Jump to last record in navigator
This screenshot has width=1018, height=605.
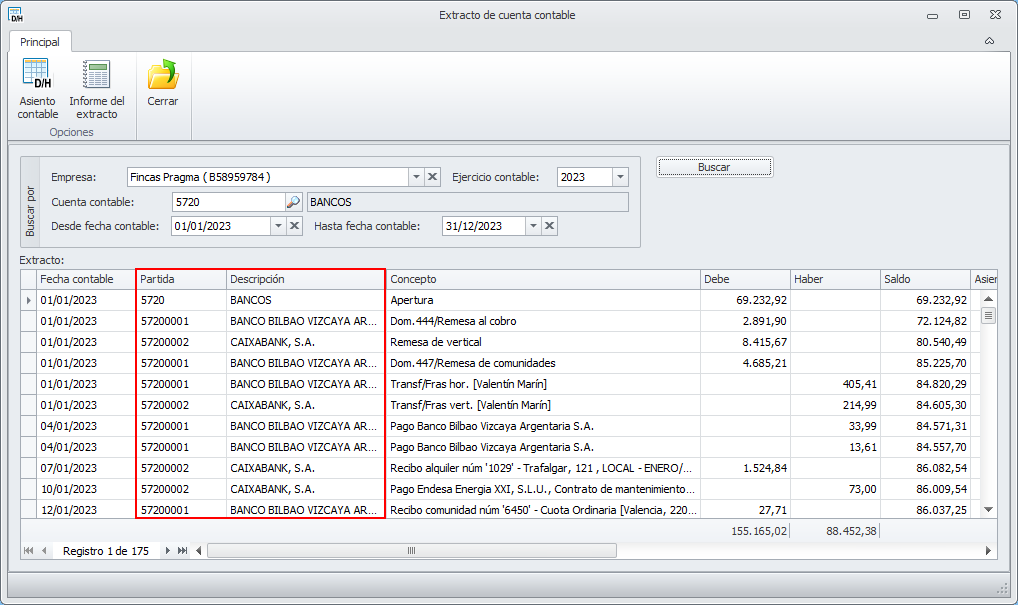(182, 551)
